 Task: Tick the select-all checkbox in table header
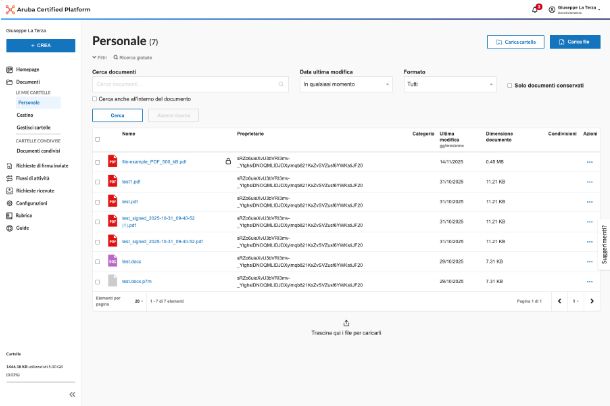97,138
